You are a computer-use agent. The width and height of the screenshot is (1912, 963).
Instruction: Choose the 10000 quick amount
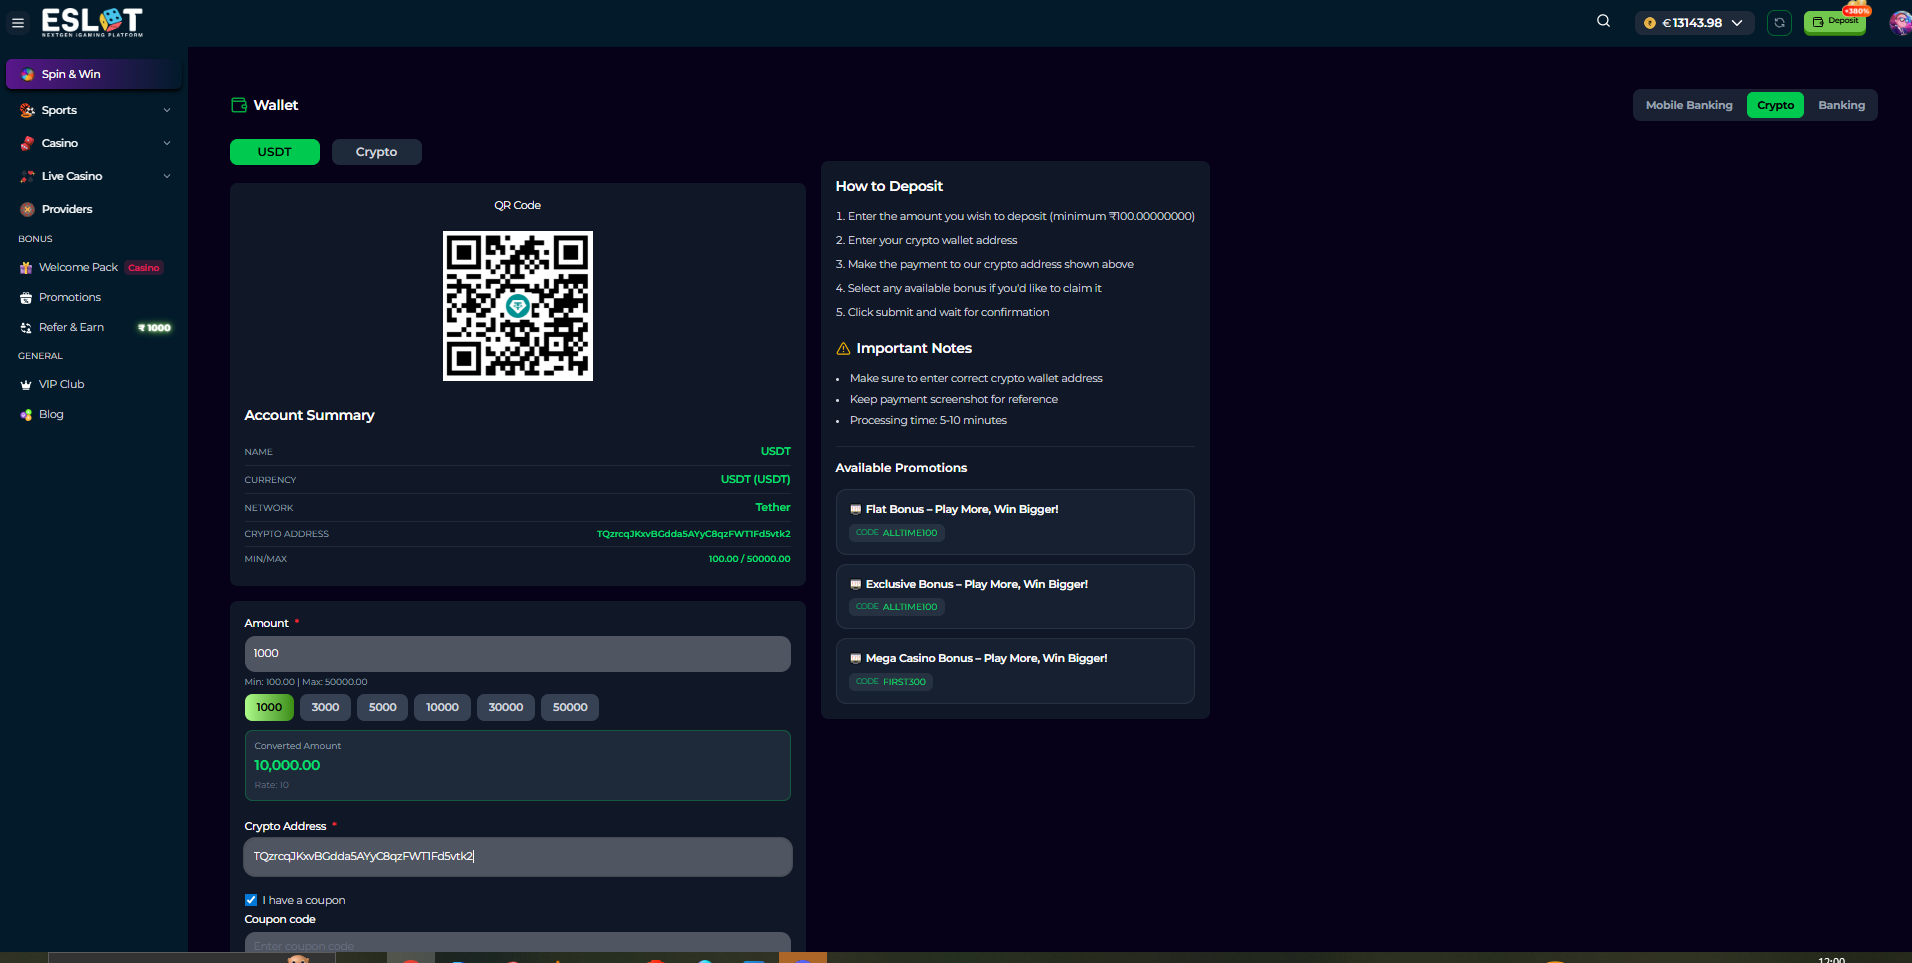pyautogui.click(x=442, y=707)
